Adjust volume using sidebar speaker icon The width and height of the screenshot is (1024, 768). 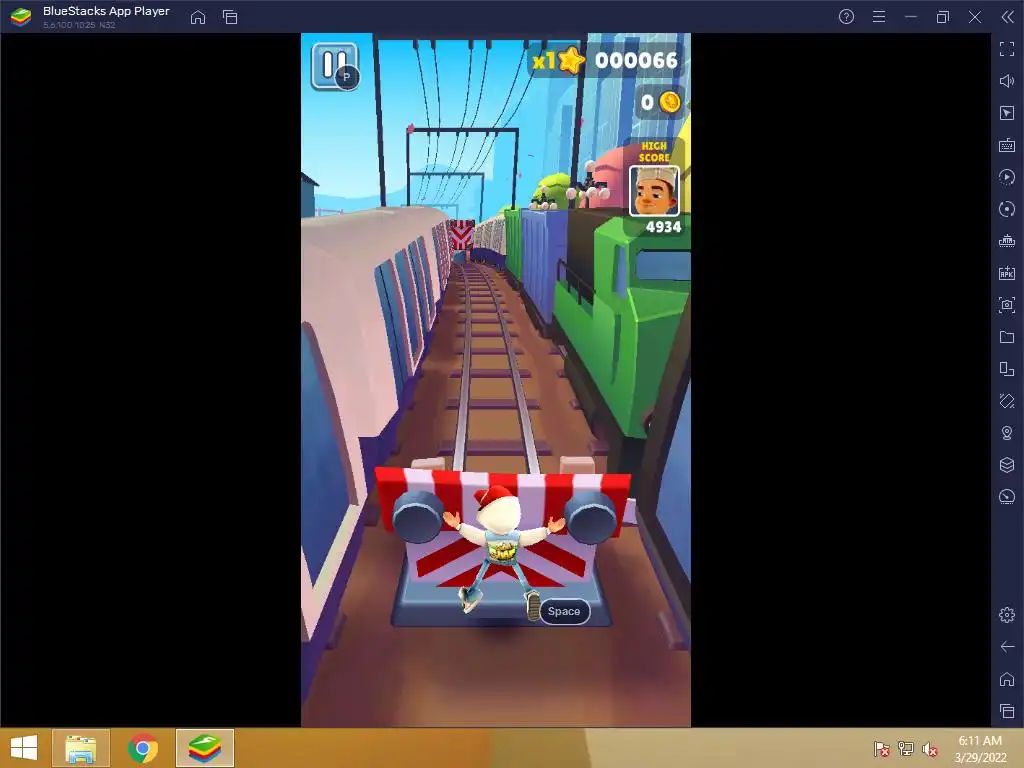1007,81
